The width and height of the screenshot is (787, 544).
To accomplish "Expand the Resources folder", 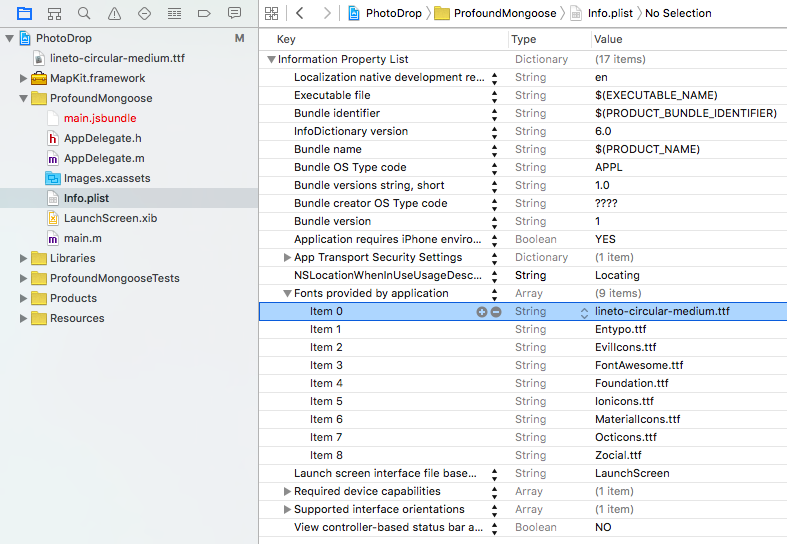I will tap(23, 319).
